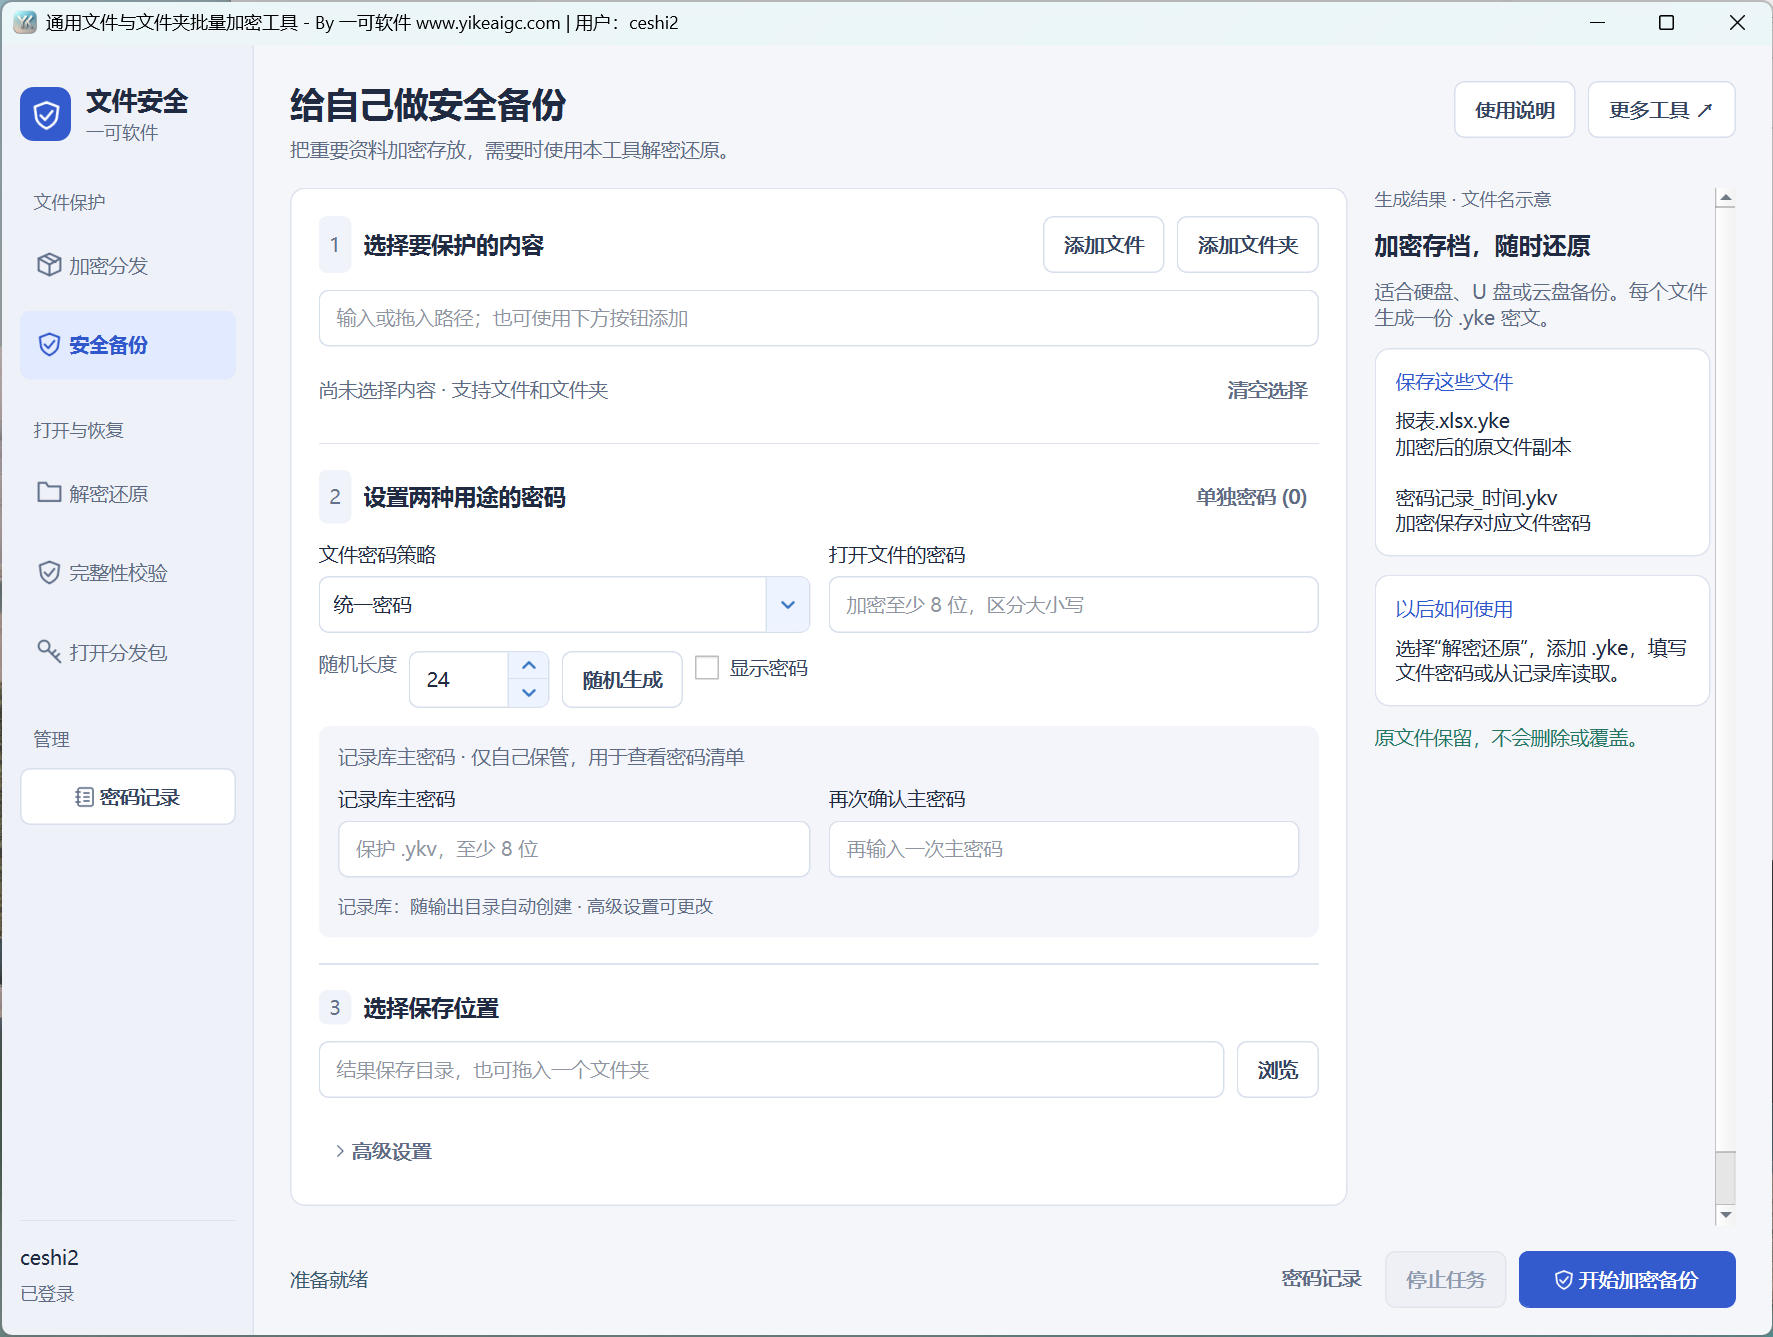Open the 使用说明 guide
This screenshot has height=1337, width=1773.
click(x=1515, y=110)
